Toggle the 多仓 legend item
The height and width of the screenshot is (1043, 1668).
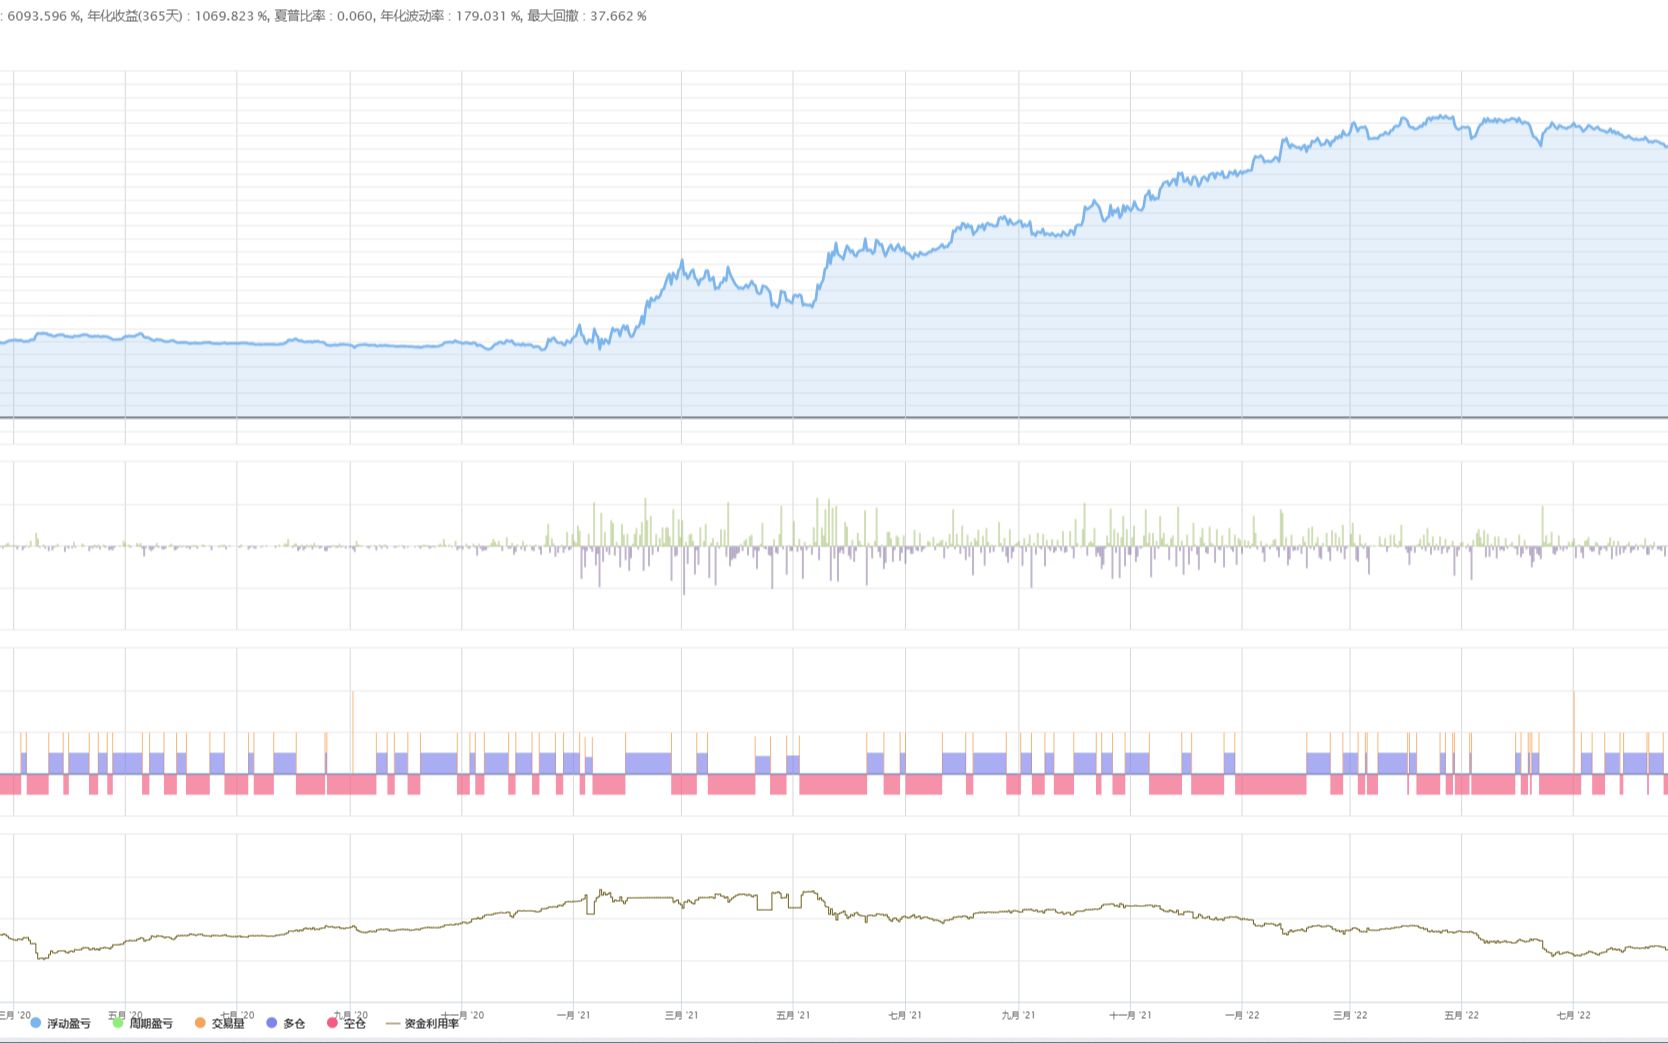point(286,1023)
